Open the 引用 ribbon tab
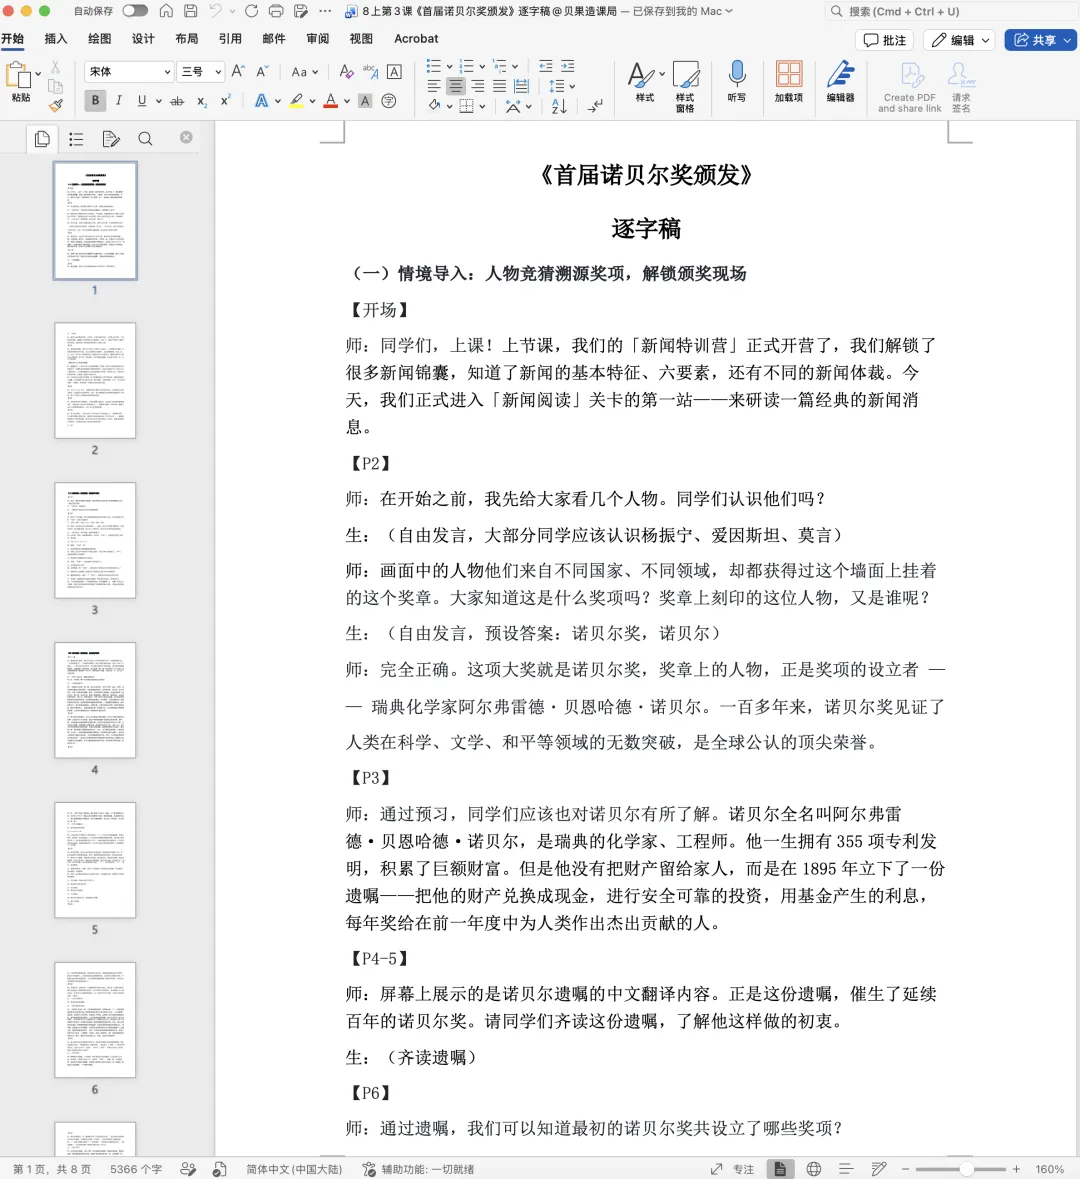The height and width of the screenshot is (1179, 1080). point(230,38)
